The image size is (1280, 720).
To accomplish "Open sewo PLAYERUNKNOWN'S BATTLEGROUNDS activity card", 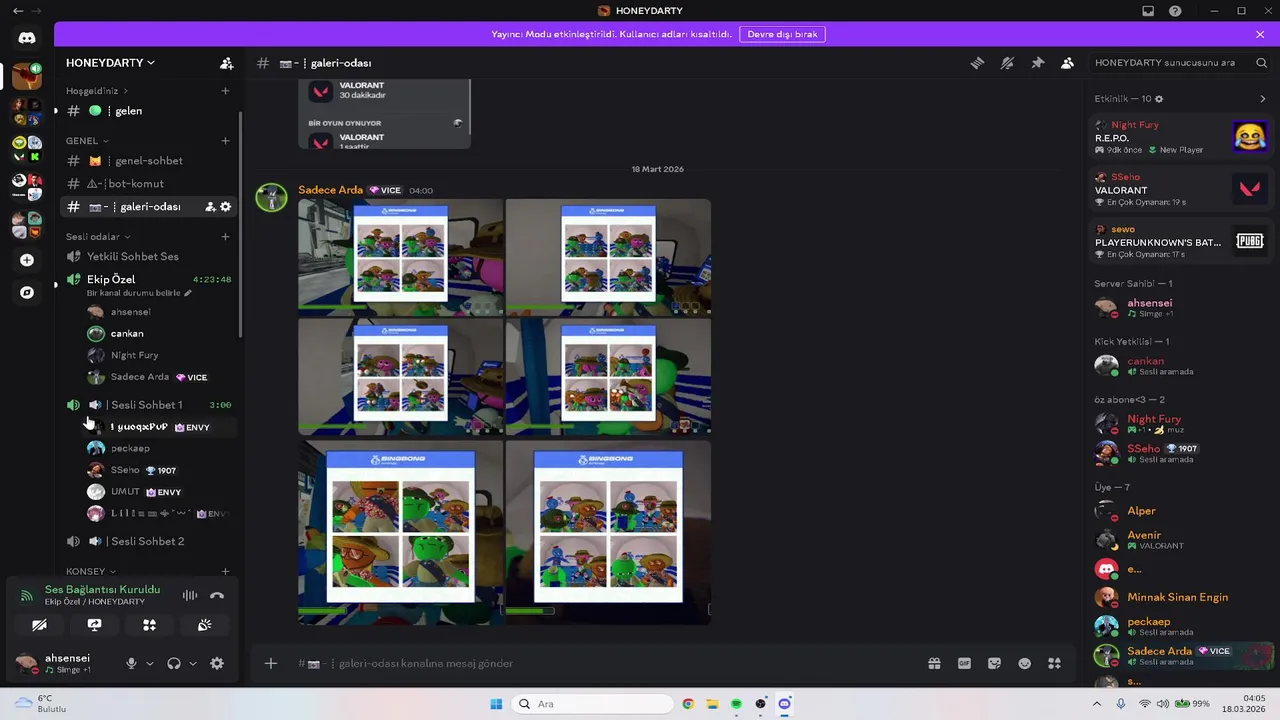I will (1180, 241).
